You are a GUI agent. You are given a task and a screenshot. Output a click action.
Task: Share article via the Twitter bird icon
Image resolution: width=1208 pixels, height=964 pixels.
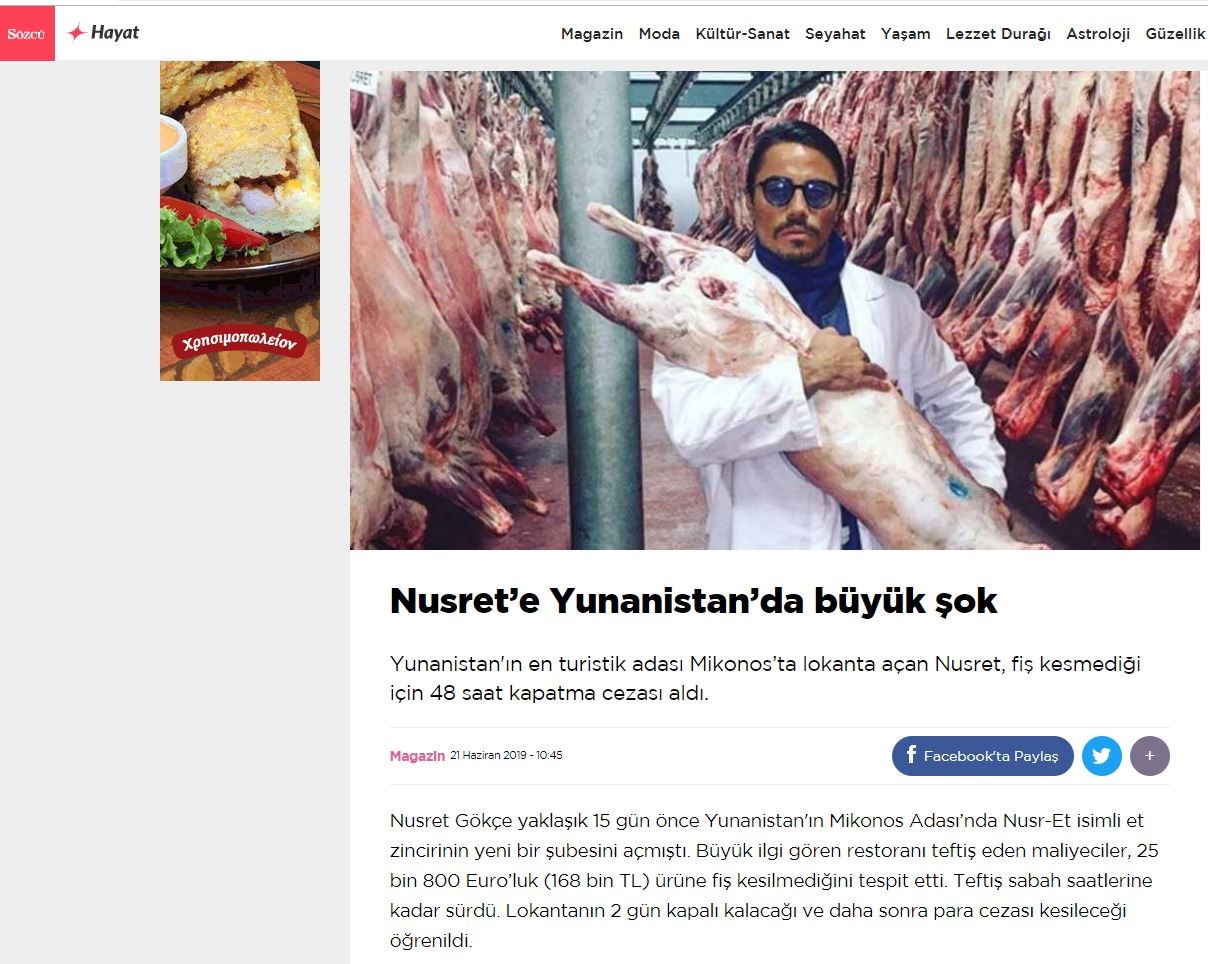pos(1101,756)
